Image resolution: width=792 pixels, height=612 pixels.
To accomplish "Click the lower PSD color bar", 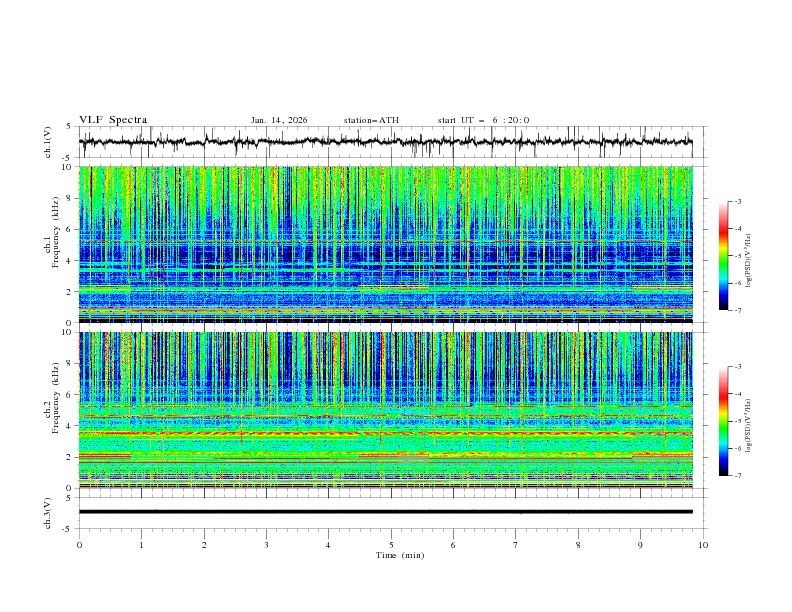I will tap(724, 421).
